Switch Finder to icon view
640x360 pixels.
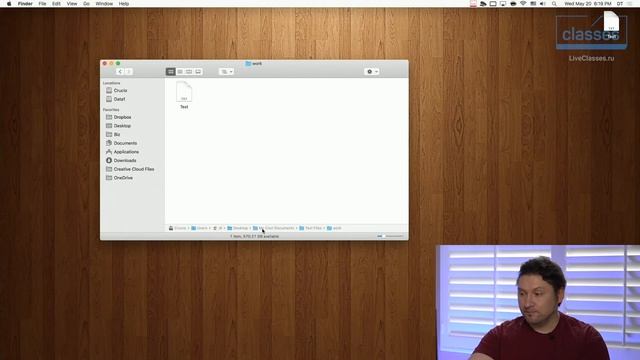tap(171, 71)
